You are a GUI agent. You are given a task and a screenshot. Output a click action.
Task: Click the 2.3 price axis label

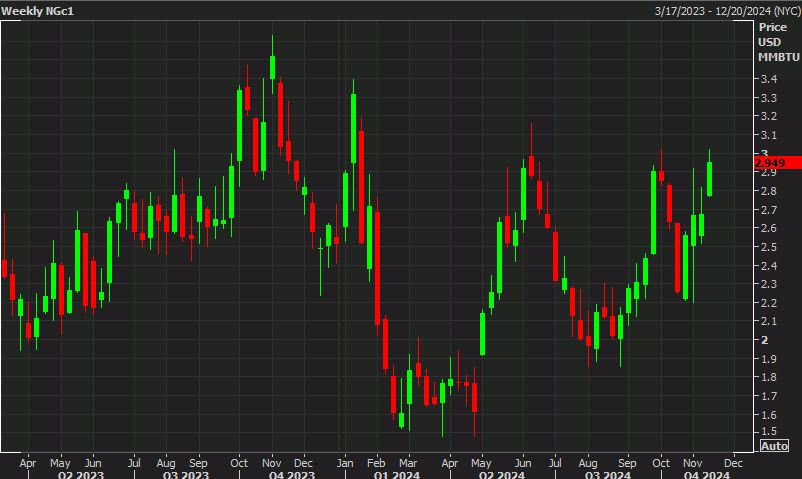pyautogui.click(x=769, y=284)
